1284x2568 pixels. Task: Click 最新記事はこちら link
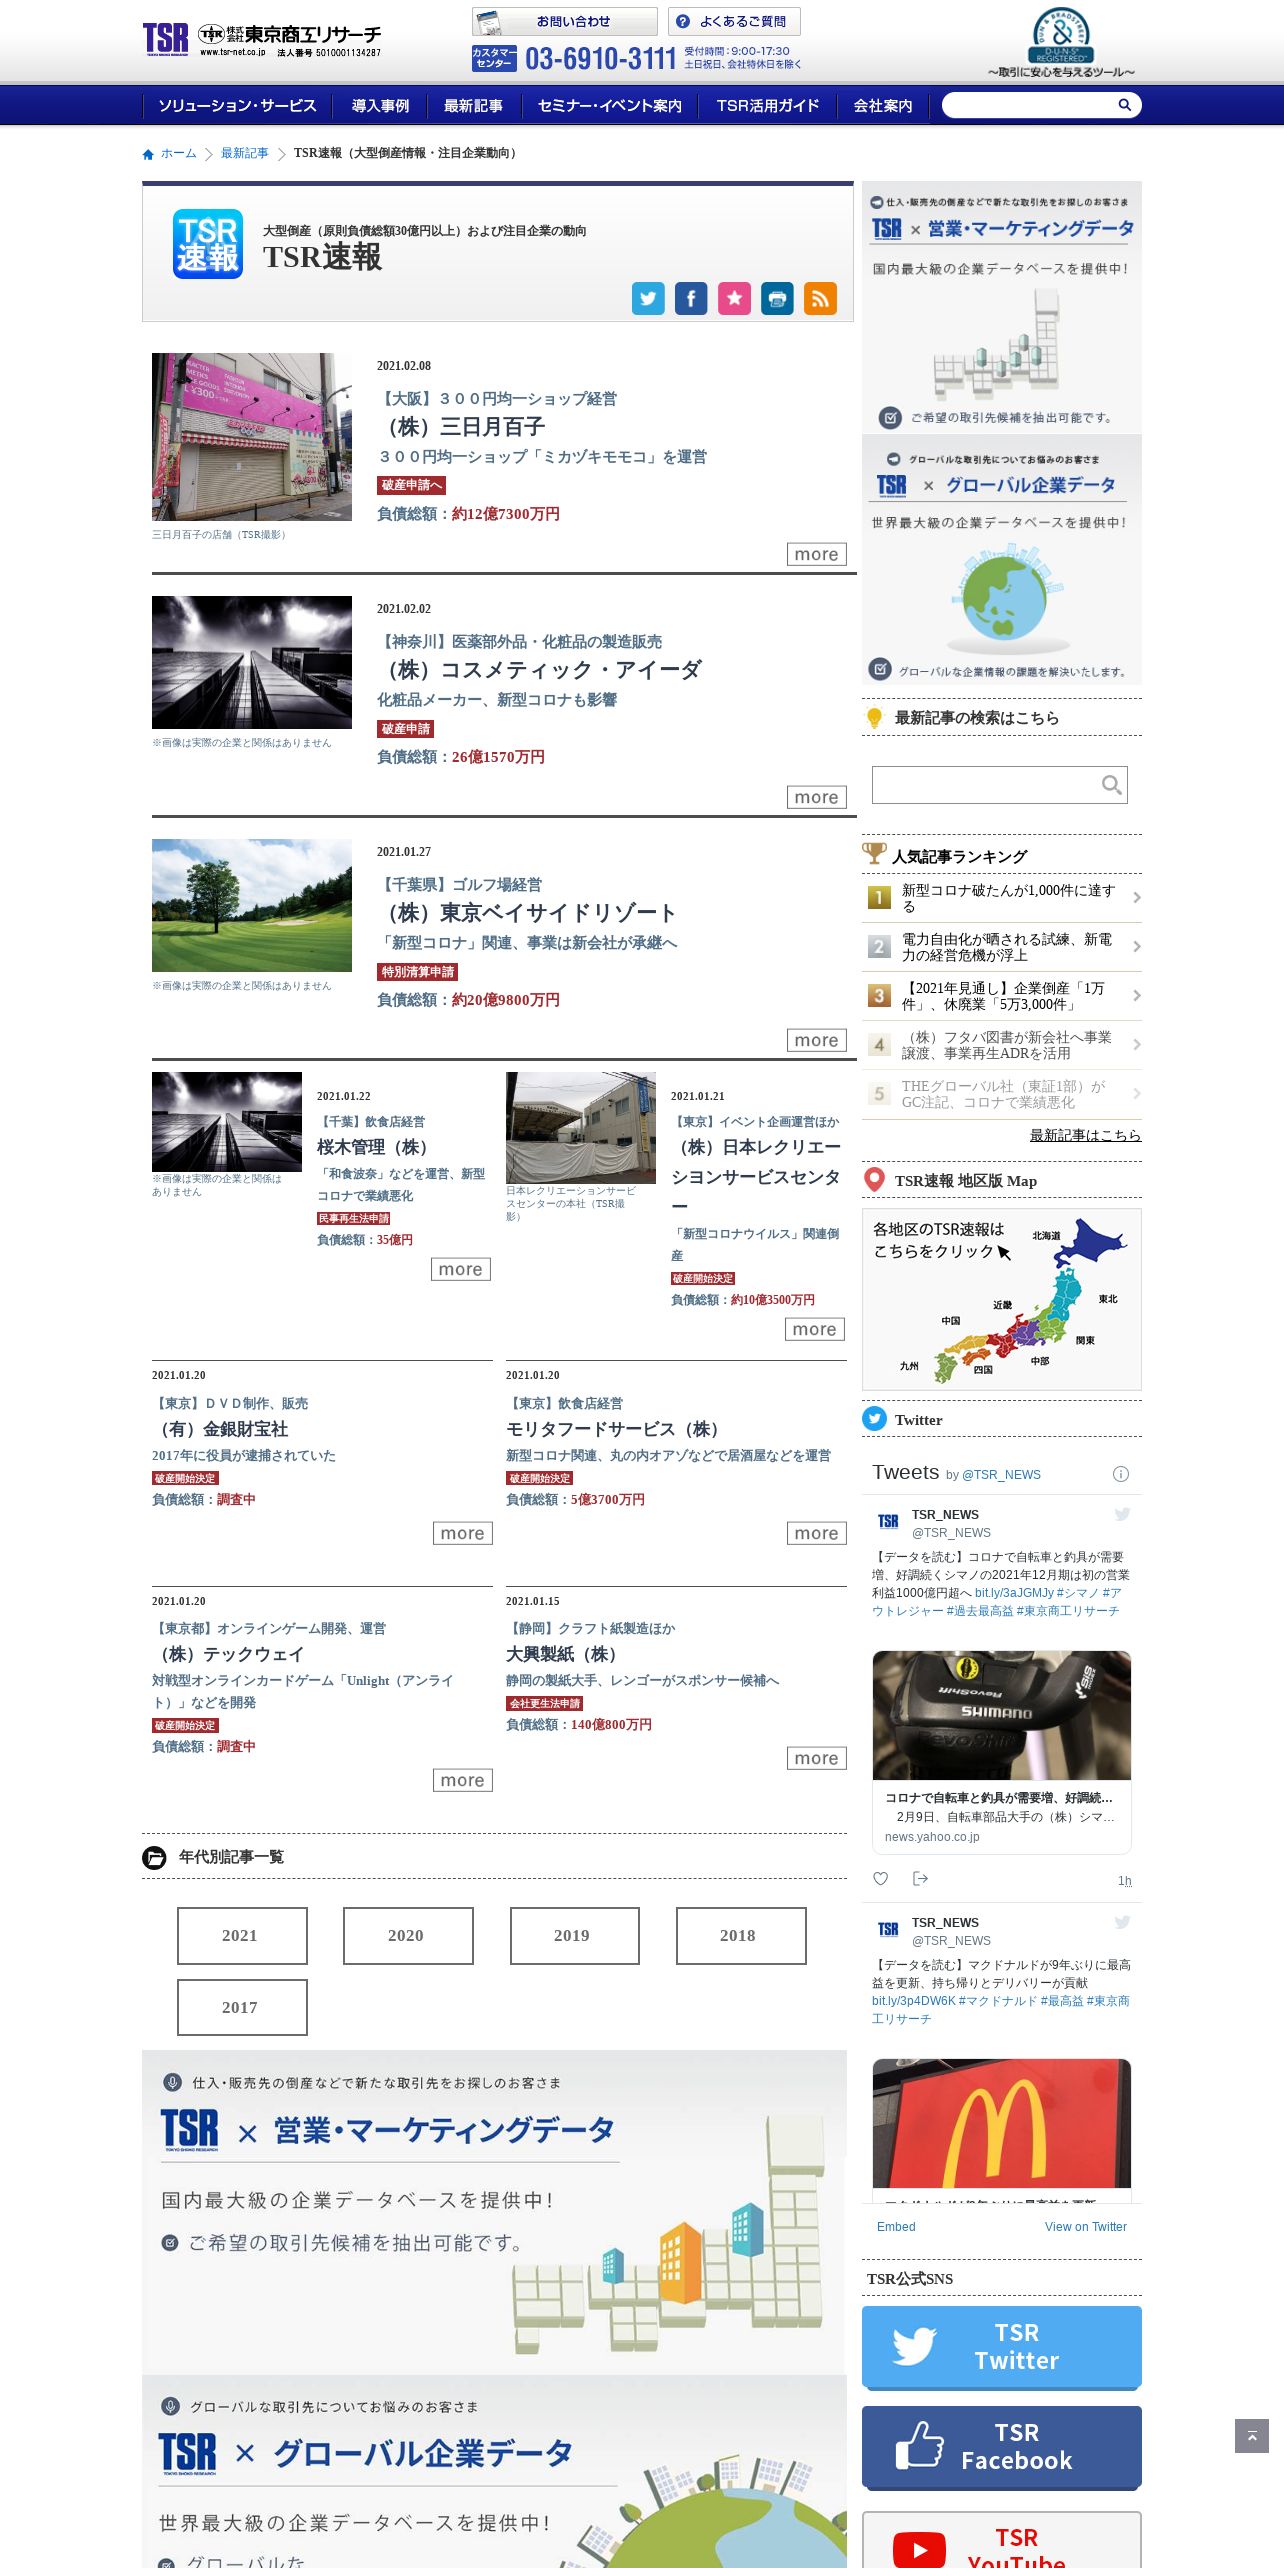pos(1085,1135)
